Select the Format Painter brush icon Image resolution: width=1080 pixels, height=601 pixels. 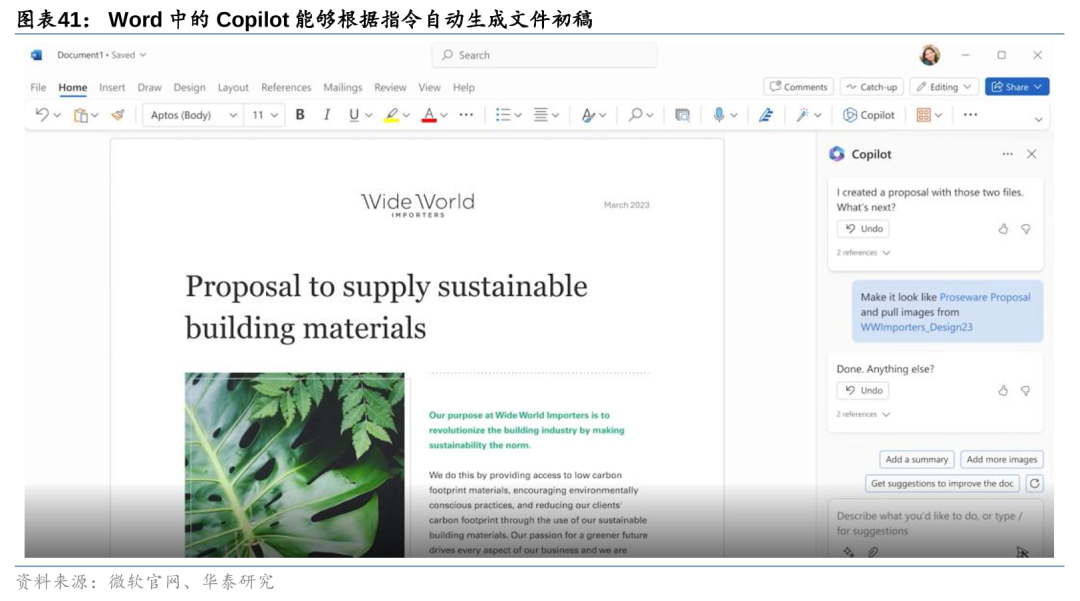[x=118, y=115]
